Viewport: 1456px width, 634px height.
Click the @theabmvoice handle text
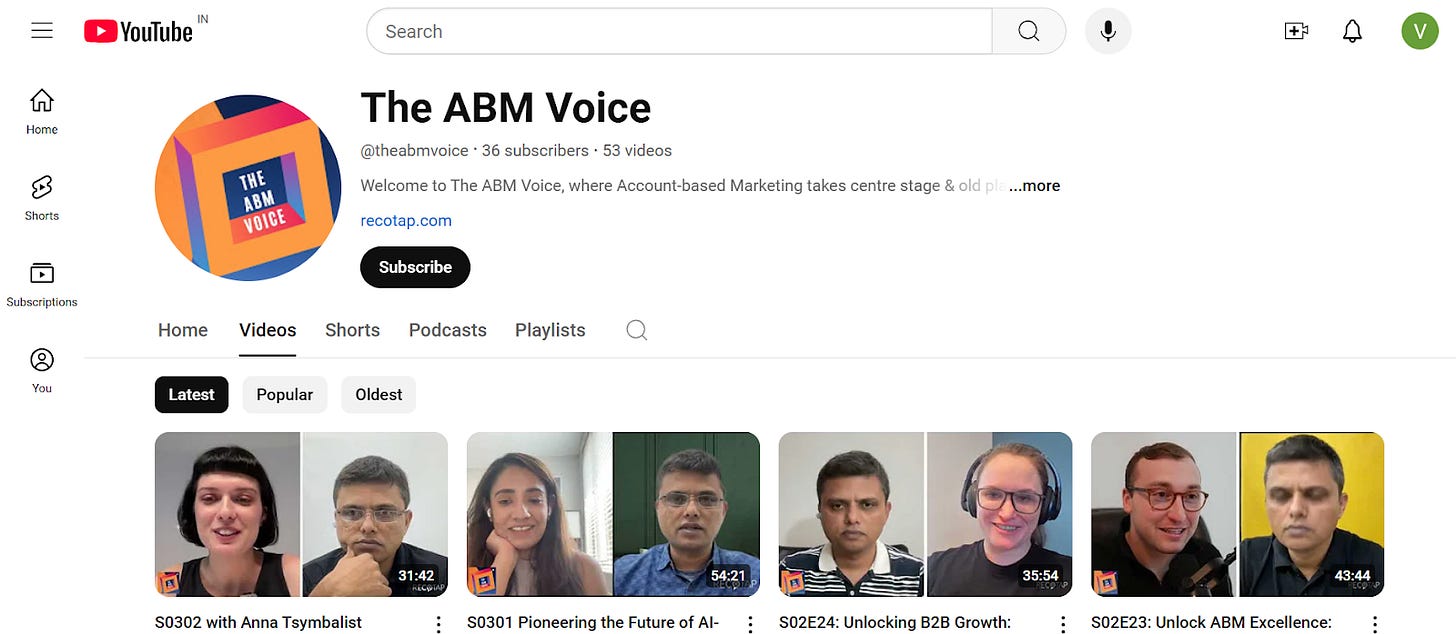(x=415, y=151)
